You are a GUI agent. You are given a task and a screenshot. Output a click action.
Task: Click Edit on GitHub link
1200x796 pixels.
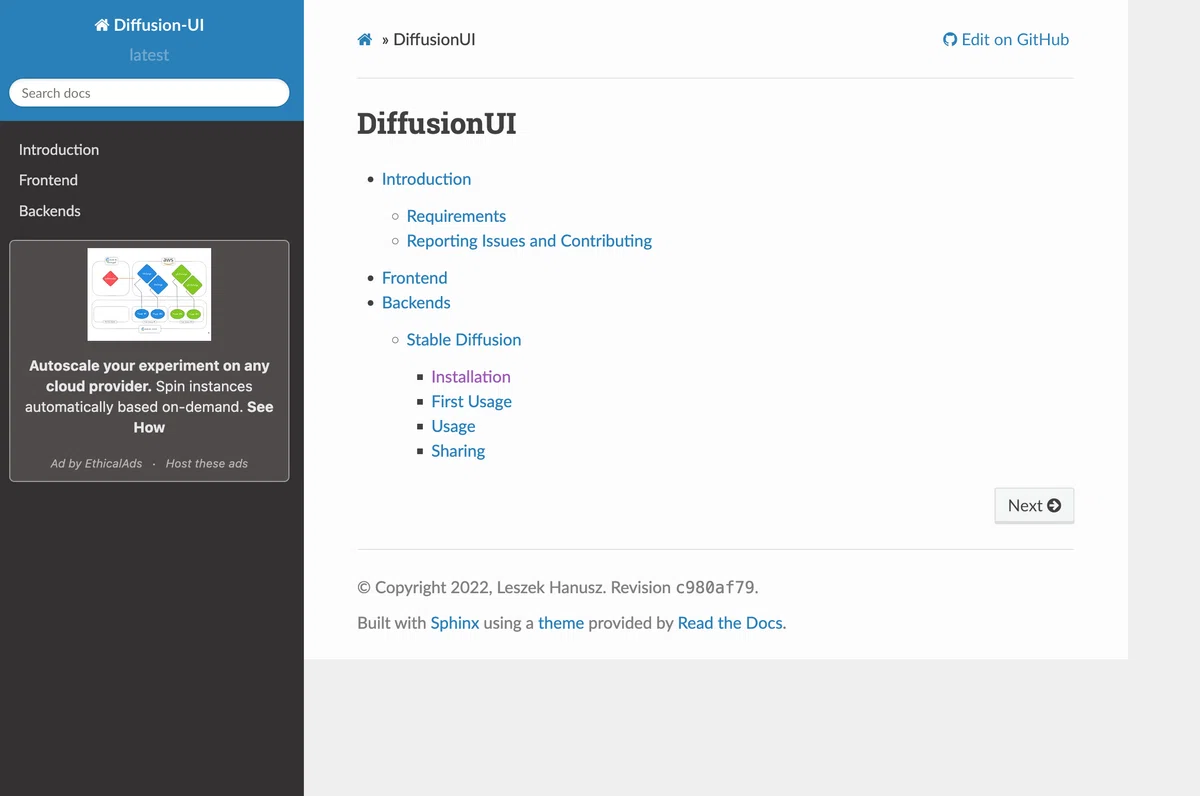point(1006,40)
